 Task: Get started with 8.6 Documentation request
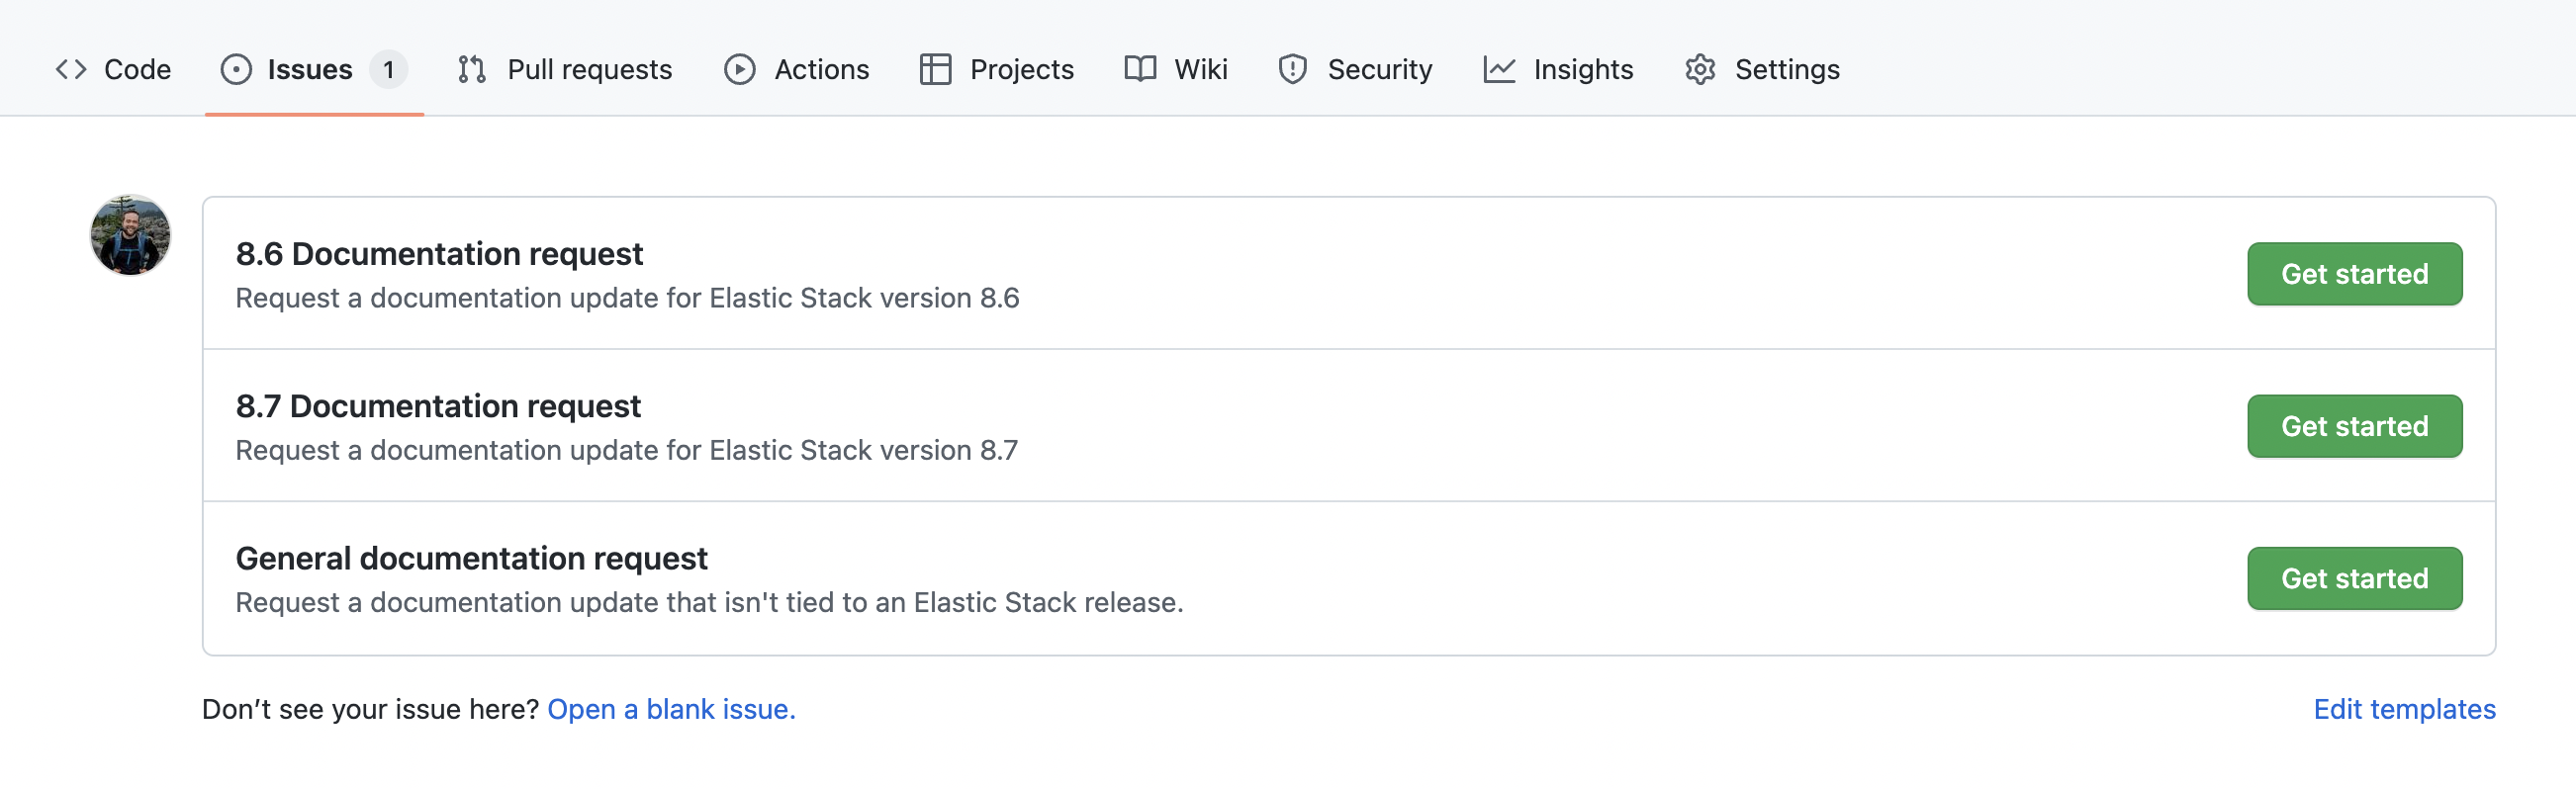[2355, 274]
